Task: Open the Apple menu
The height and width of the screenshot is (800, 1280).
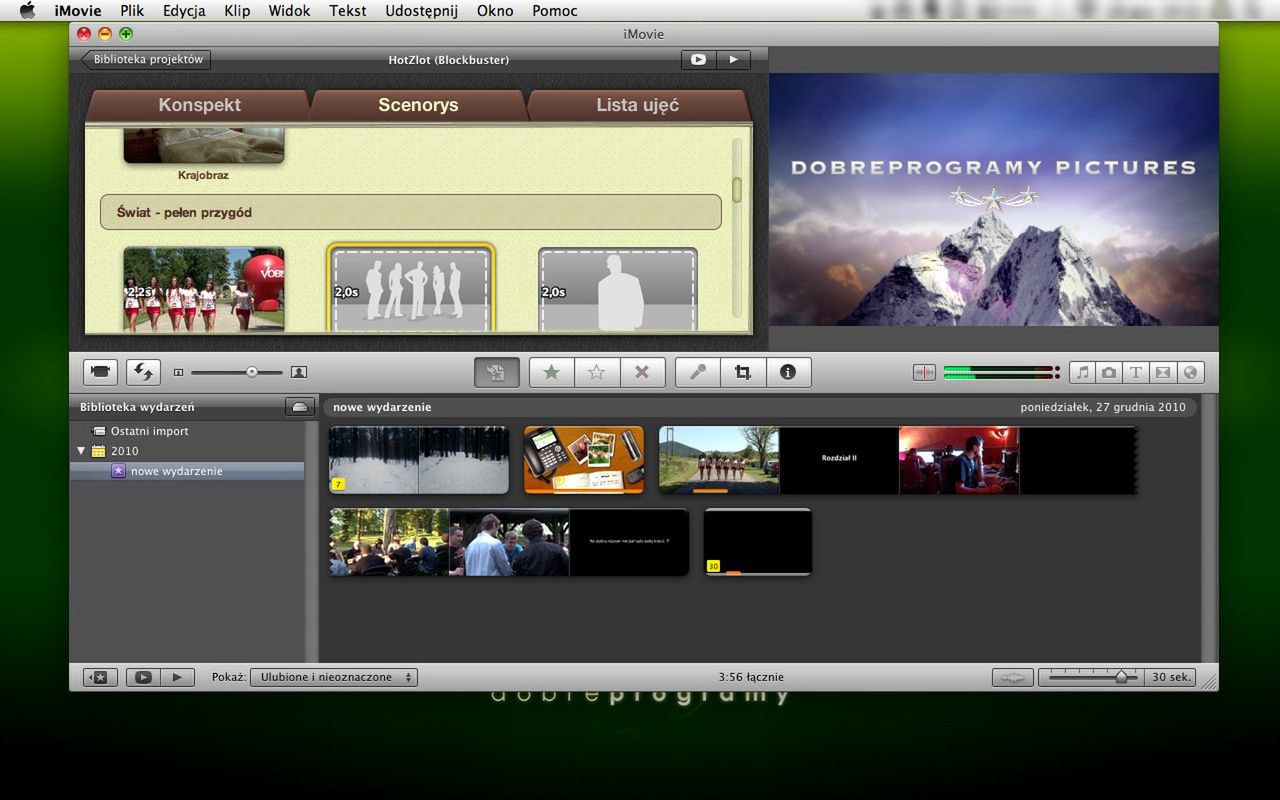Action: click(x=27, y=11)
